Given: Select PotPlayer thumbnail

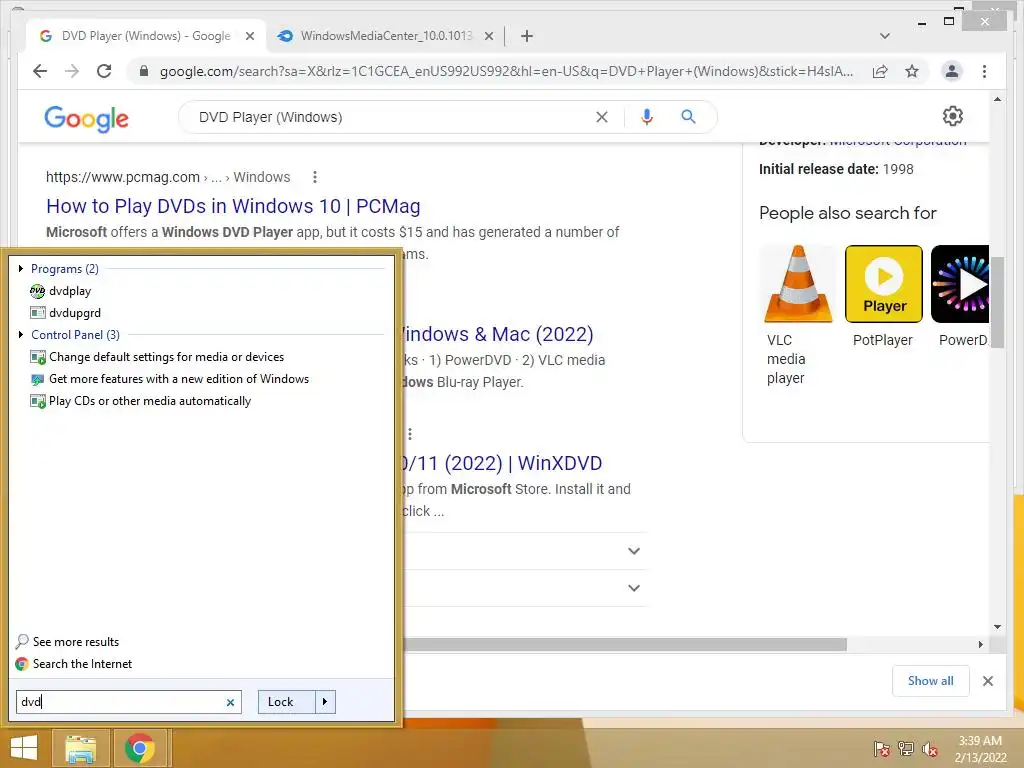Looking at the screenshot, I should (884, 284).
